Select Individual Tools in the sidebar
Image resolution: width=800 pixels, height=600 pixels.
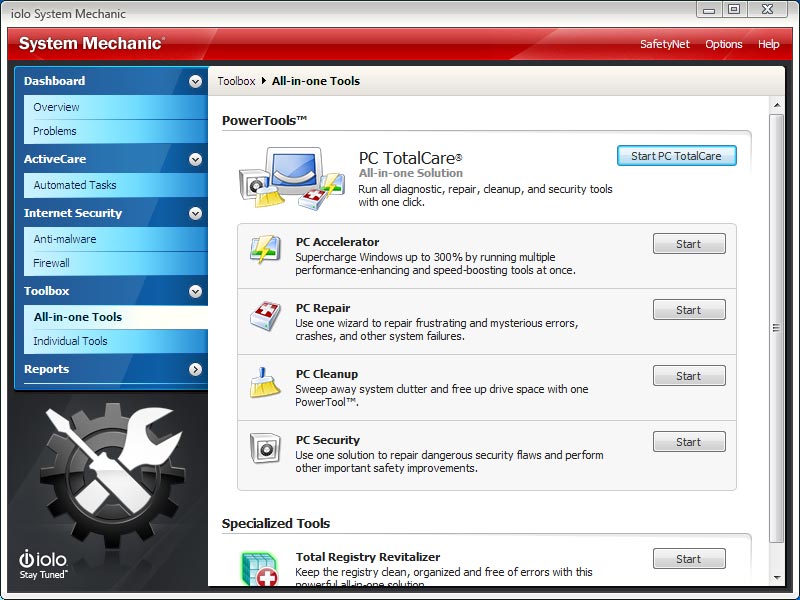click(70, 341)
